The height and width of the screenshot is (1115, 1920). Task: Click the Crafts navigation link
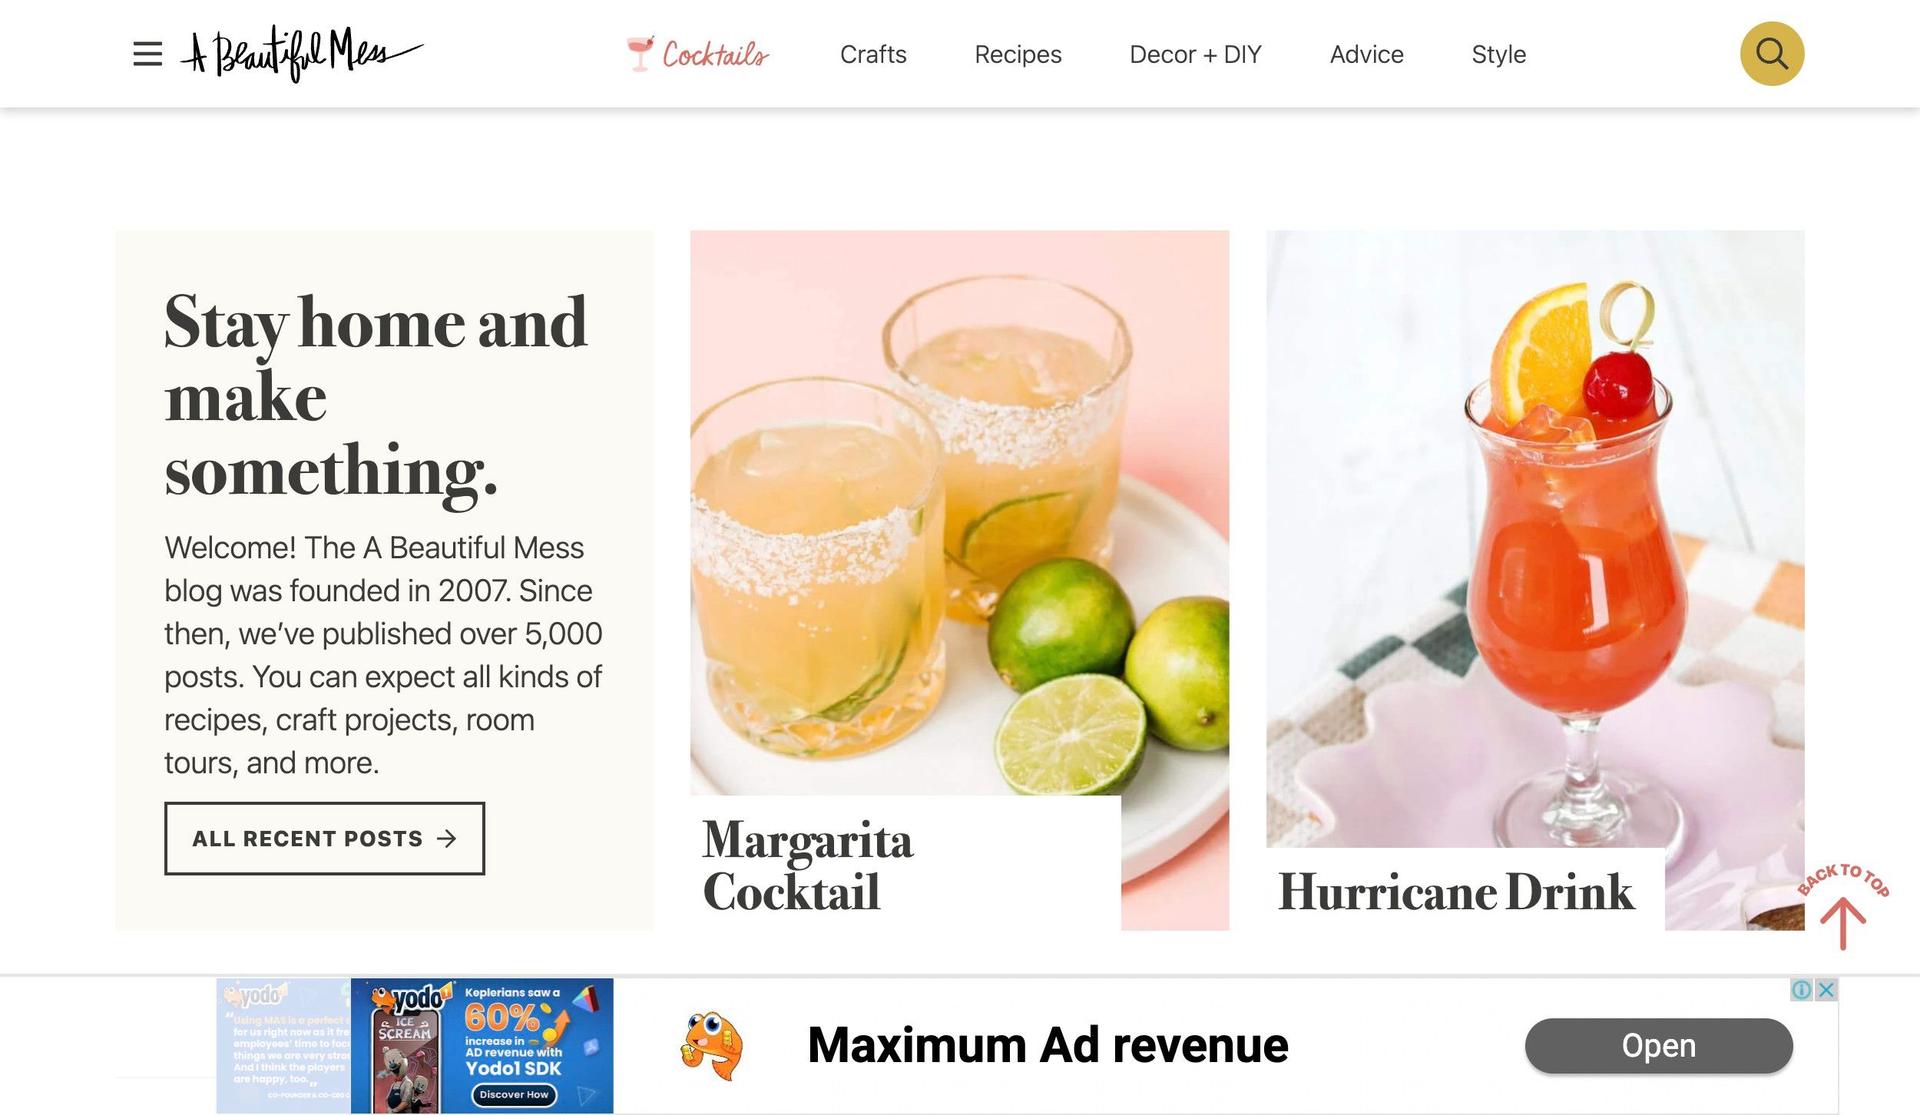pos(873,53)
